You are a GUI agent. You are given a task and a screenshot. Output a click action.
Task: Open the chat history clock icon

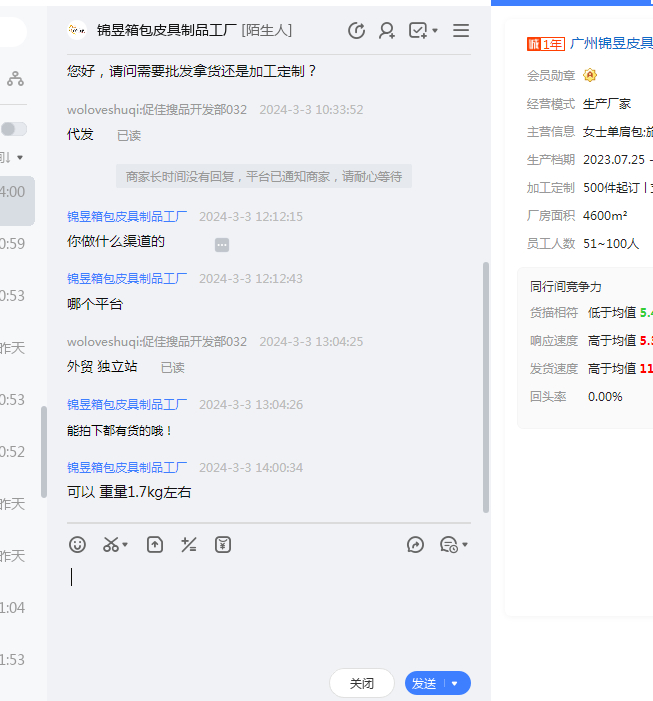pos(448,544)
